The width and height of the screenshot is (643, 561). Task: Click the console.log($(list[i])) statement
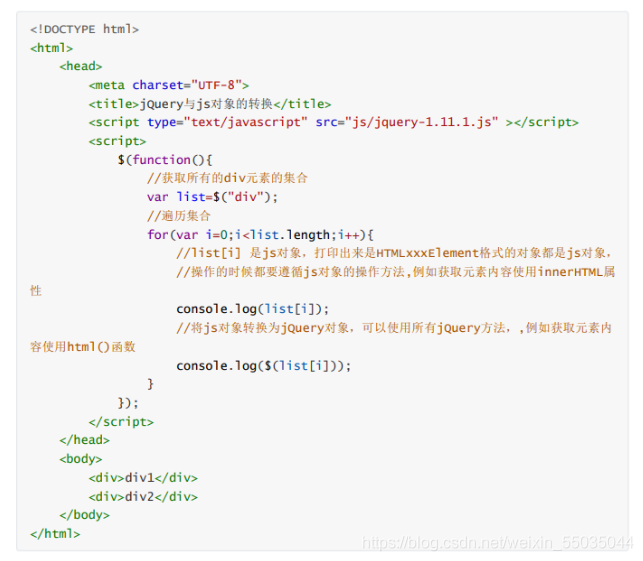pyautogui.click(x=264, y=365)
